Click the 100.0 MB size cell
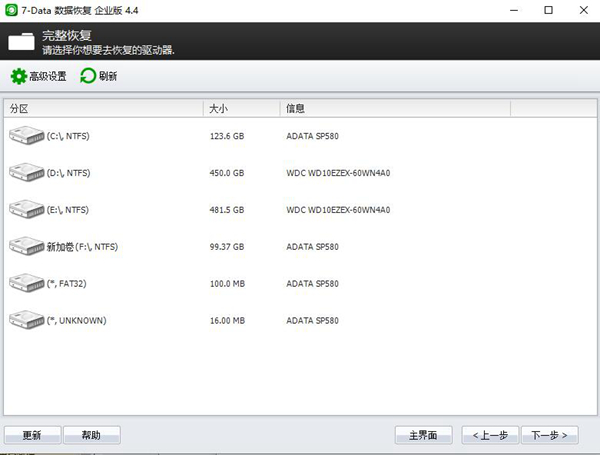Viewport: 600px width, 455px height. (227, 284)
